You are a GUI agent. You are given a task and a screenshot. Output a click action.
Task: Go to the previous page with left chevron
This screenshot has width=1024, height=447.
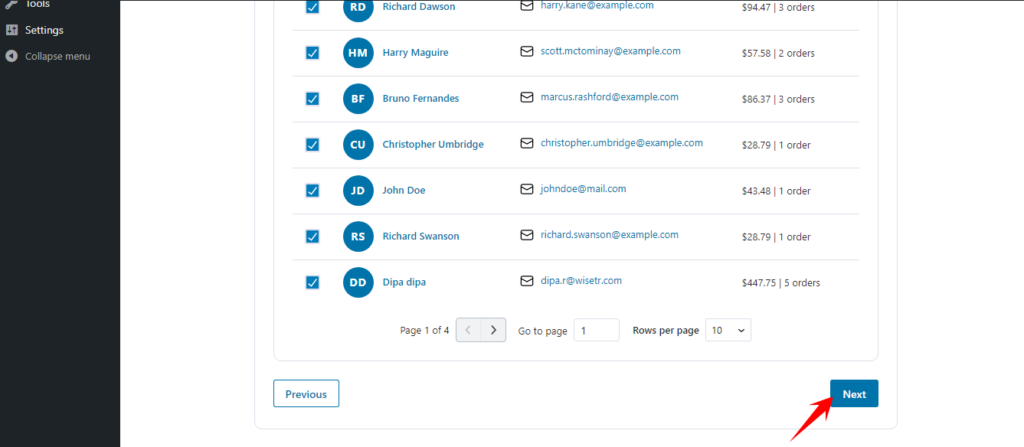point(468,330)
